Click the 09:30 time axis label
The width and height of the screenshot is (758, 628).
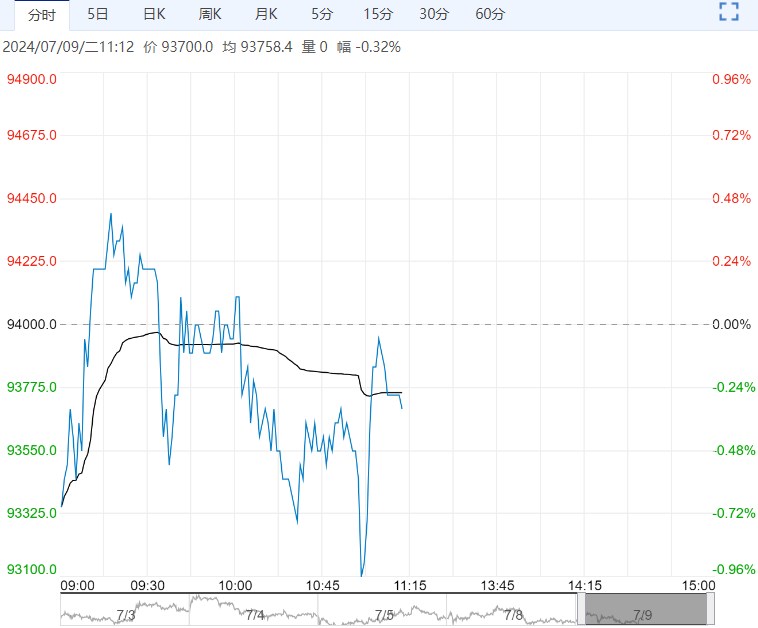(x=147, y=585)
